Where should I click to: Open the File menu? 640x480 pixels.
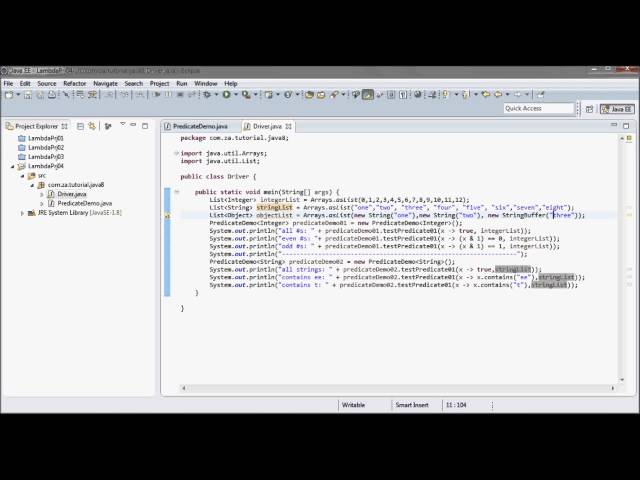pos(8,83)
